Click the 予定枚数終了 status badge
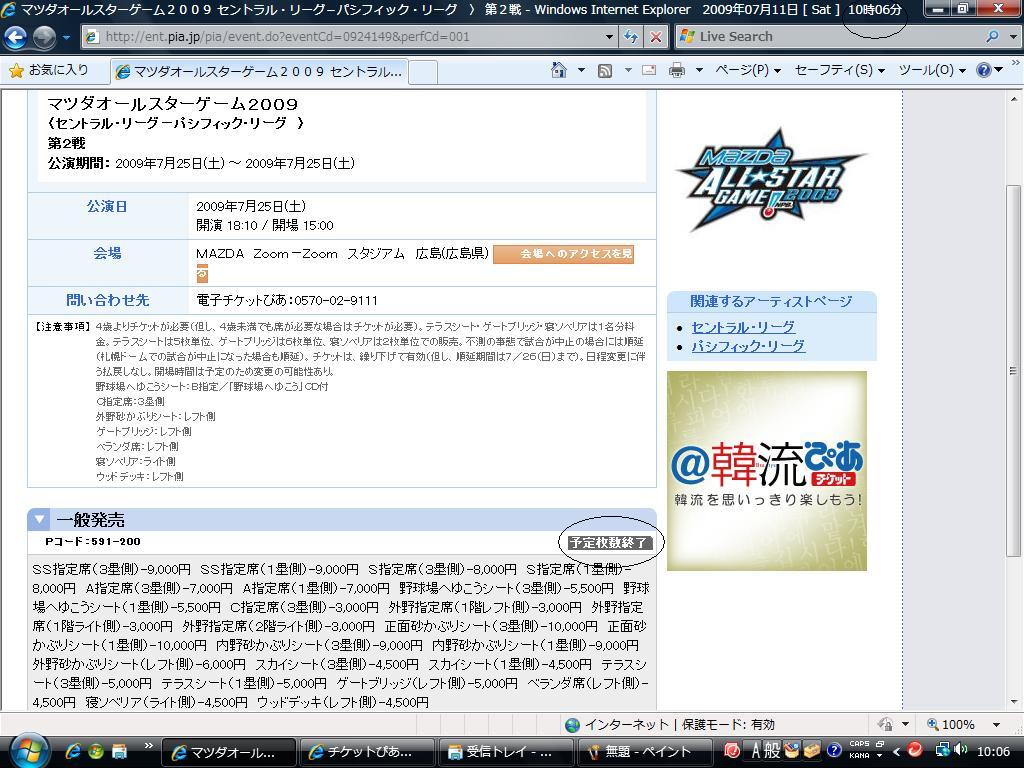 tap(609, 543)
